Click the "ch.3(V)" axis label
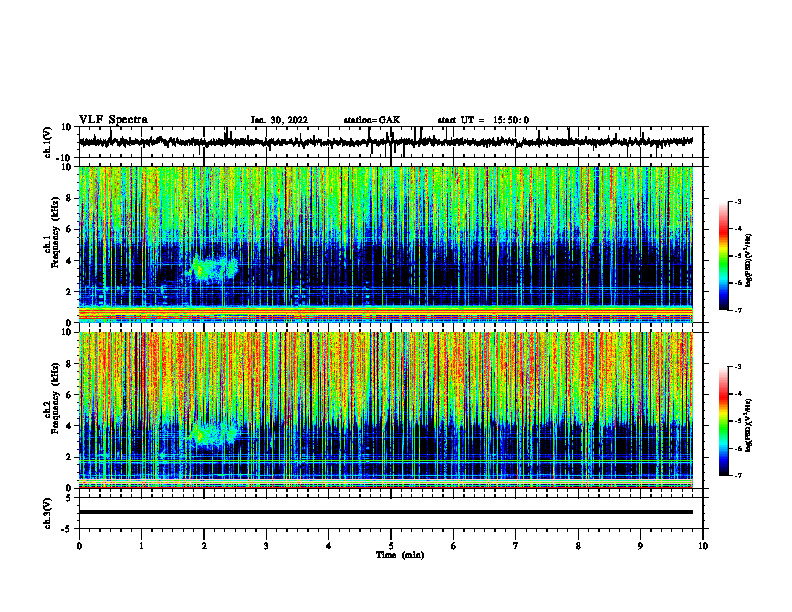This screenshot has width=792, height=612. click(48, 513)
